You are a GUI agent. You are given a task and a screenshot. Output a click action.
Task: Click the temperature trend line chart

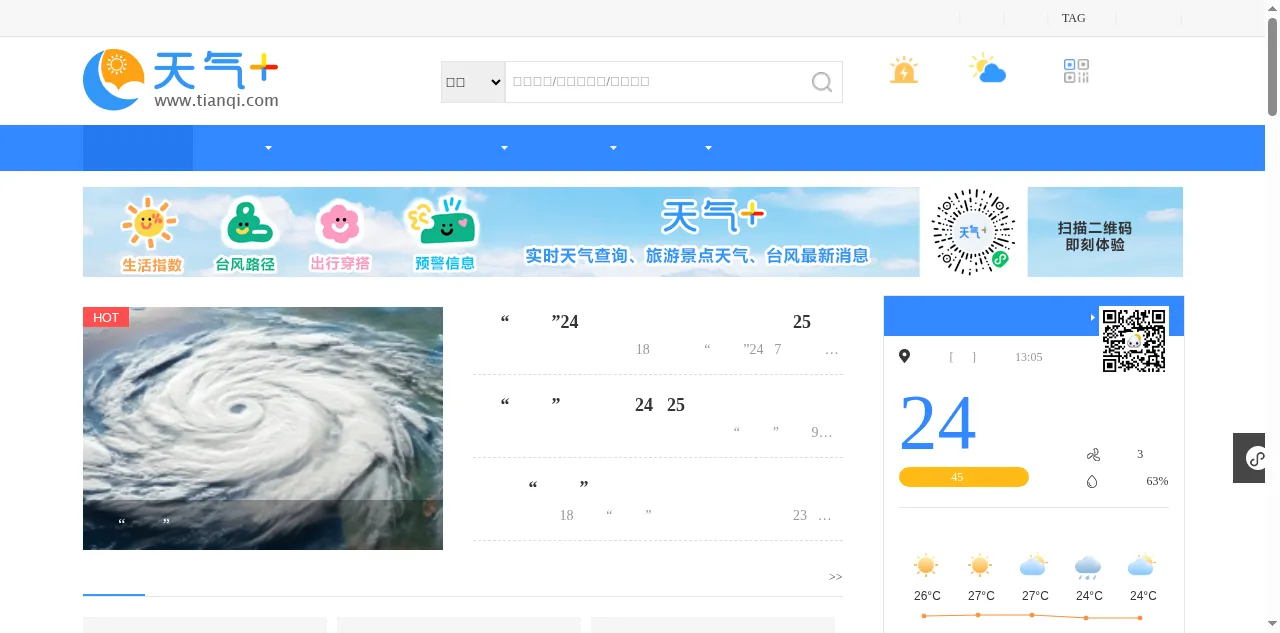click(x=1033, y=616)
